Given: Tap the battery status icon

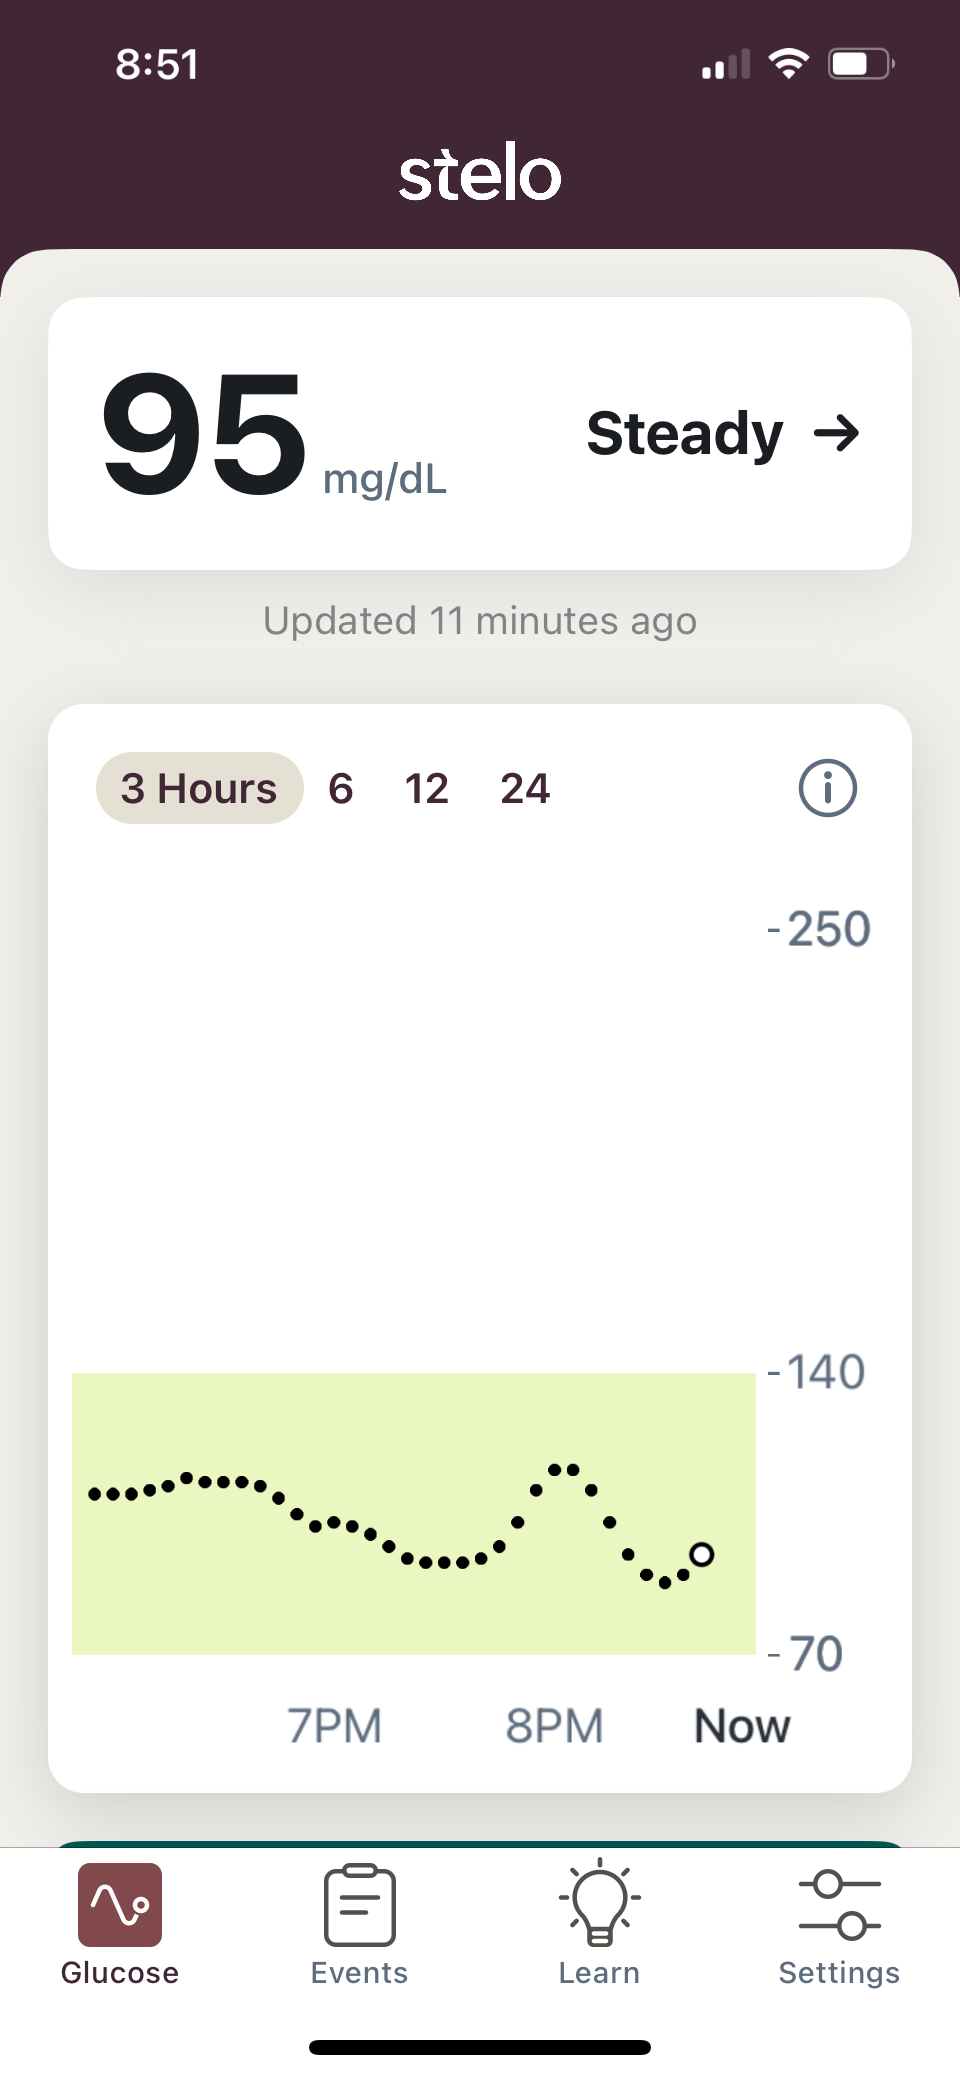Looking at the screenshot, I should (860, 64).
